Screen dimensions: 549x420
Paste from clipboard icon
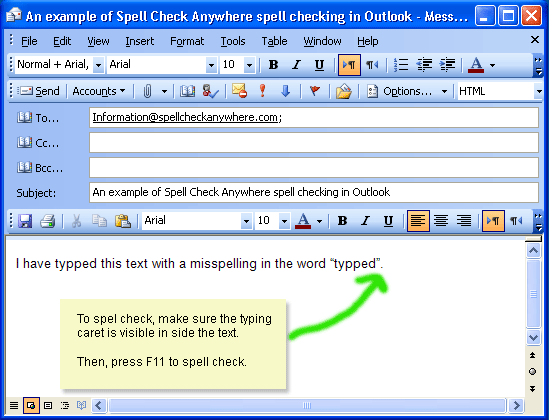tap(123, 221)
